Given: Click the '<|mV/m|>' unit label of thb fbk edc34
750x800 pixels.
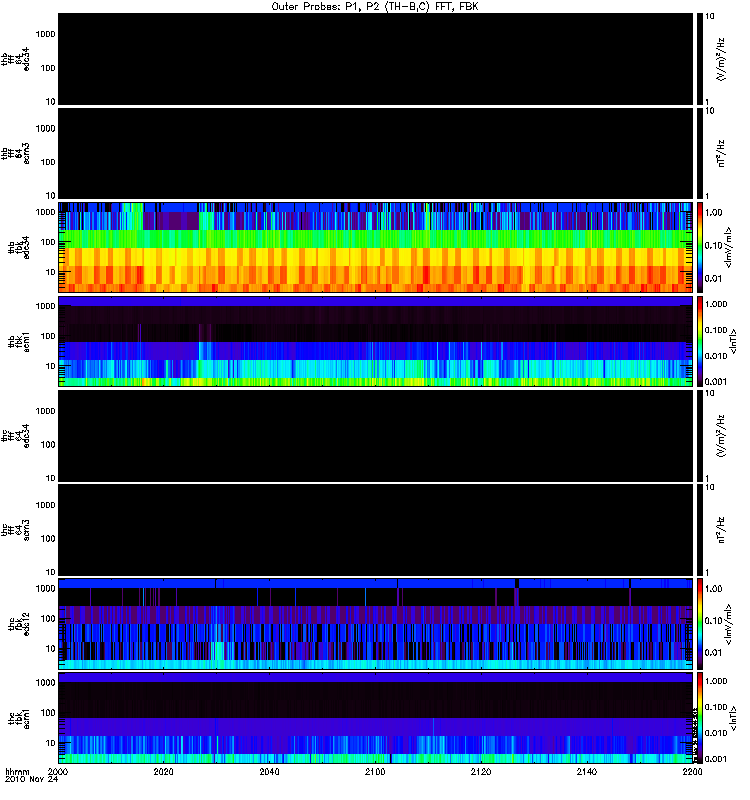Looking at the screenshot, I should [728, 248].
